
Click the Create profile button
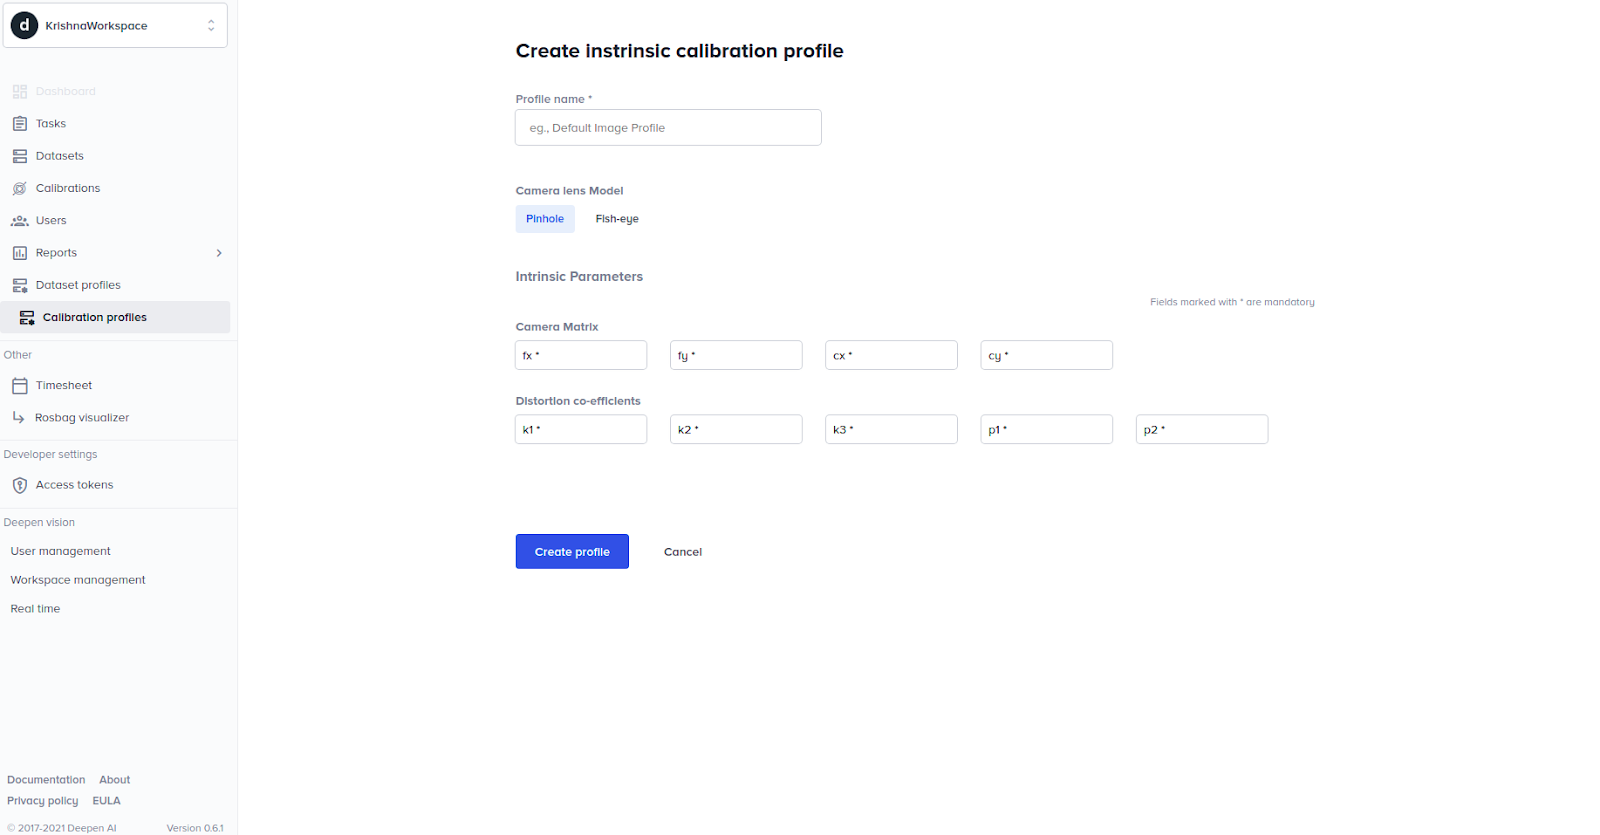tap(572, 552)
